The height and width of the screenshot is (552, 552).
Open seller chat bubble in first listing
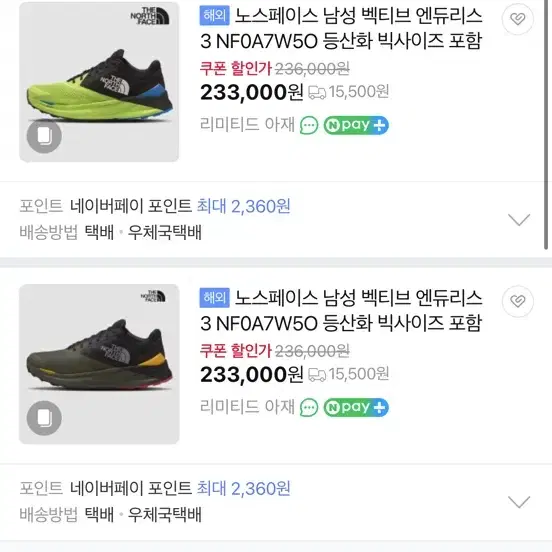(309, 125)
